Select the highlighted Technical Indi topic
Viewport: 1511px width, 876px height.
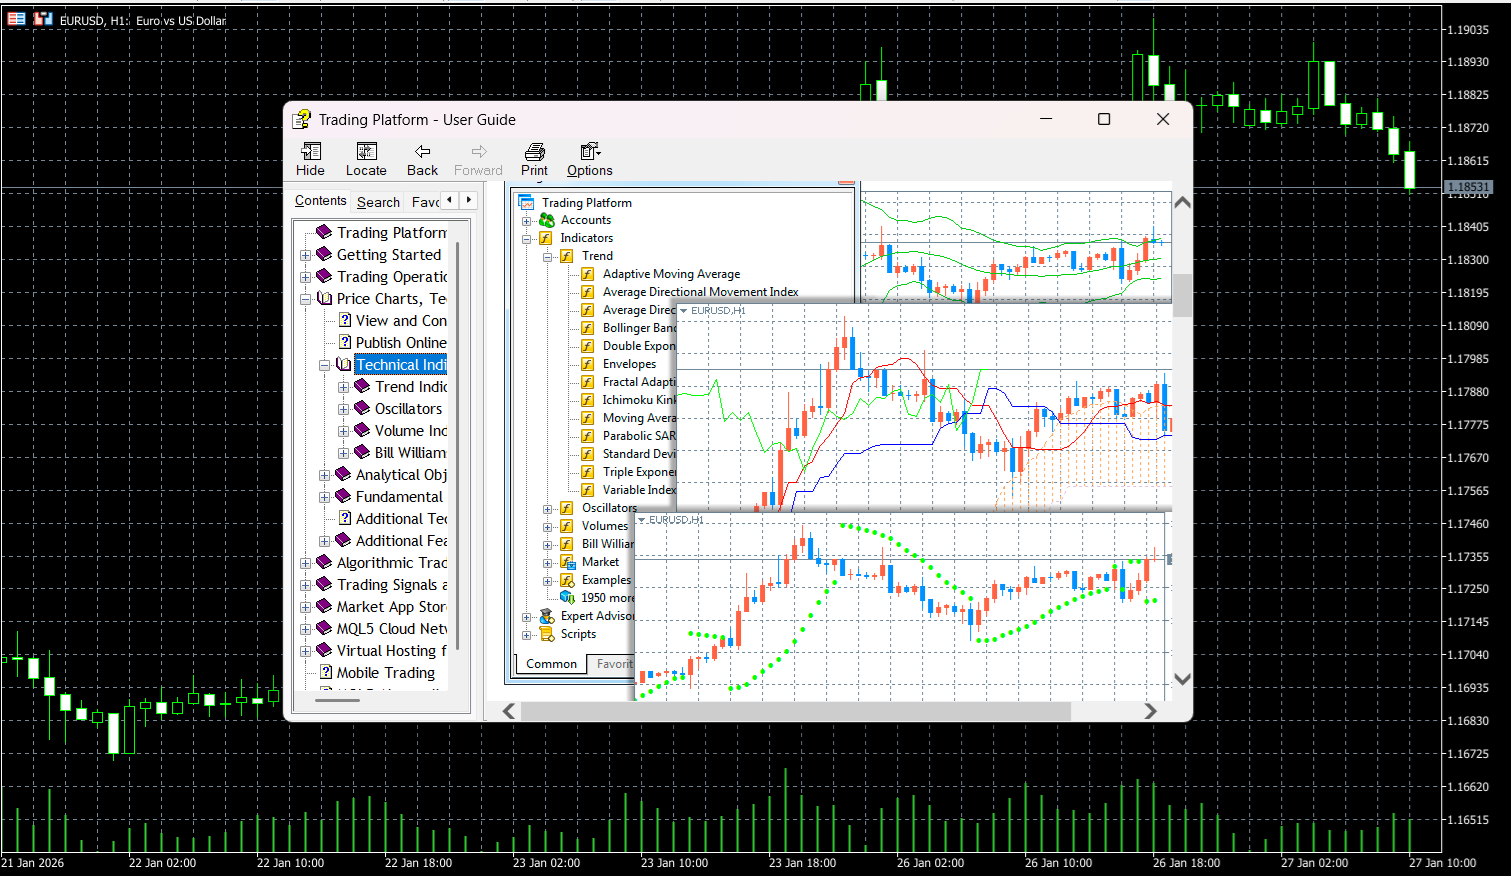[401, 365]
